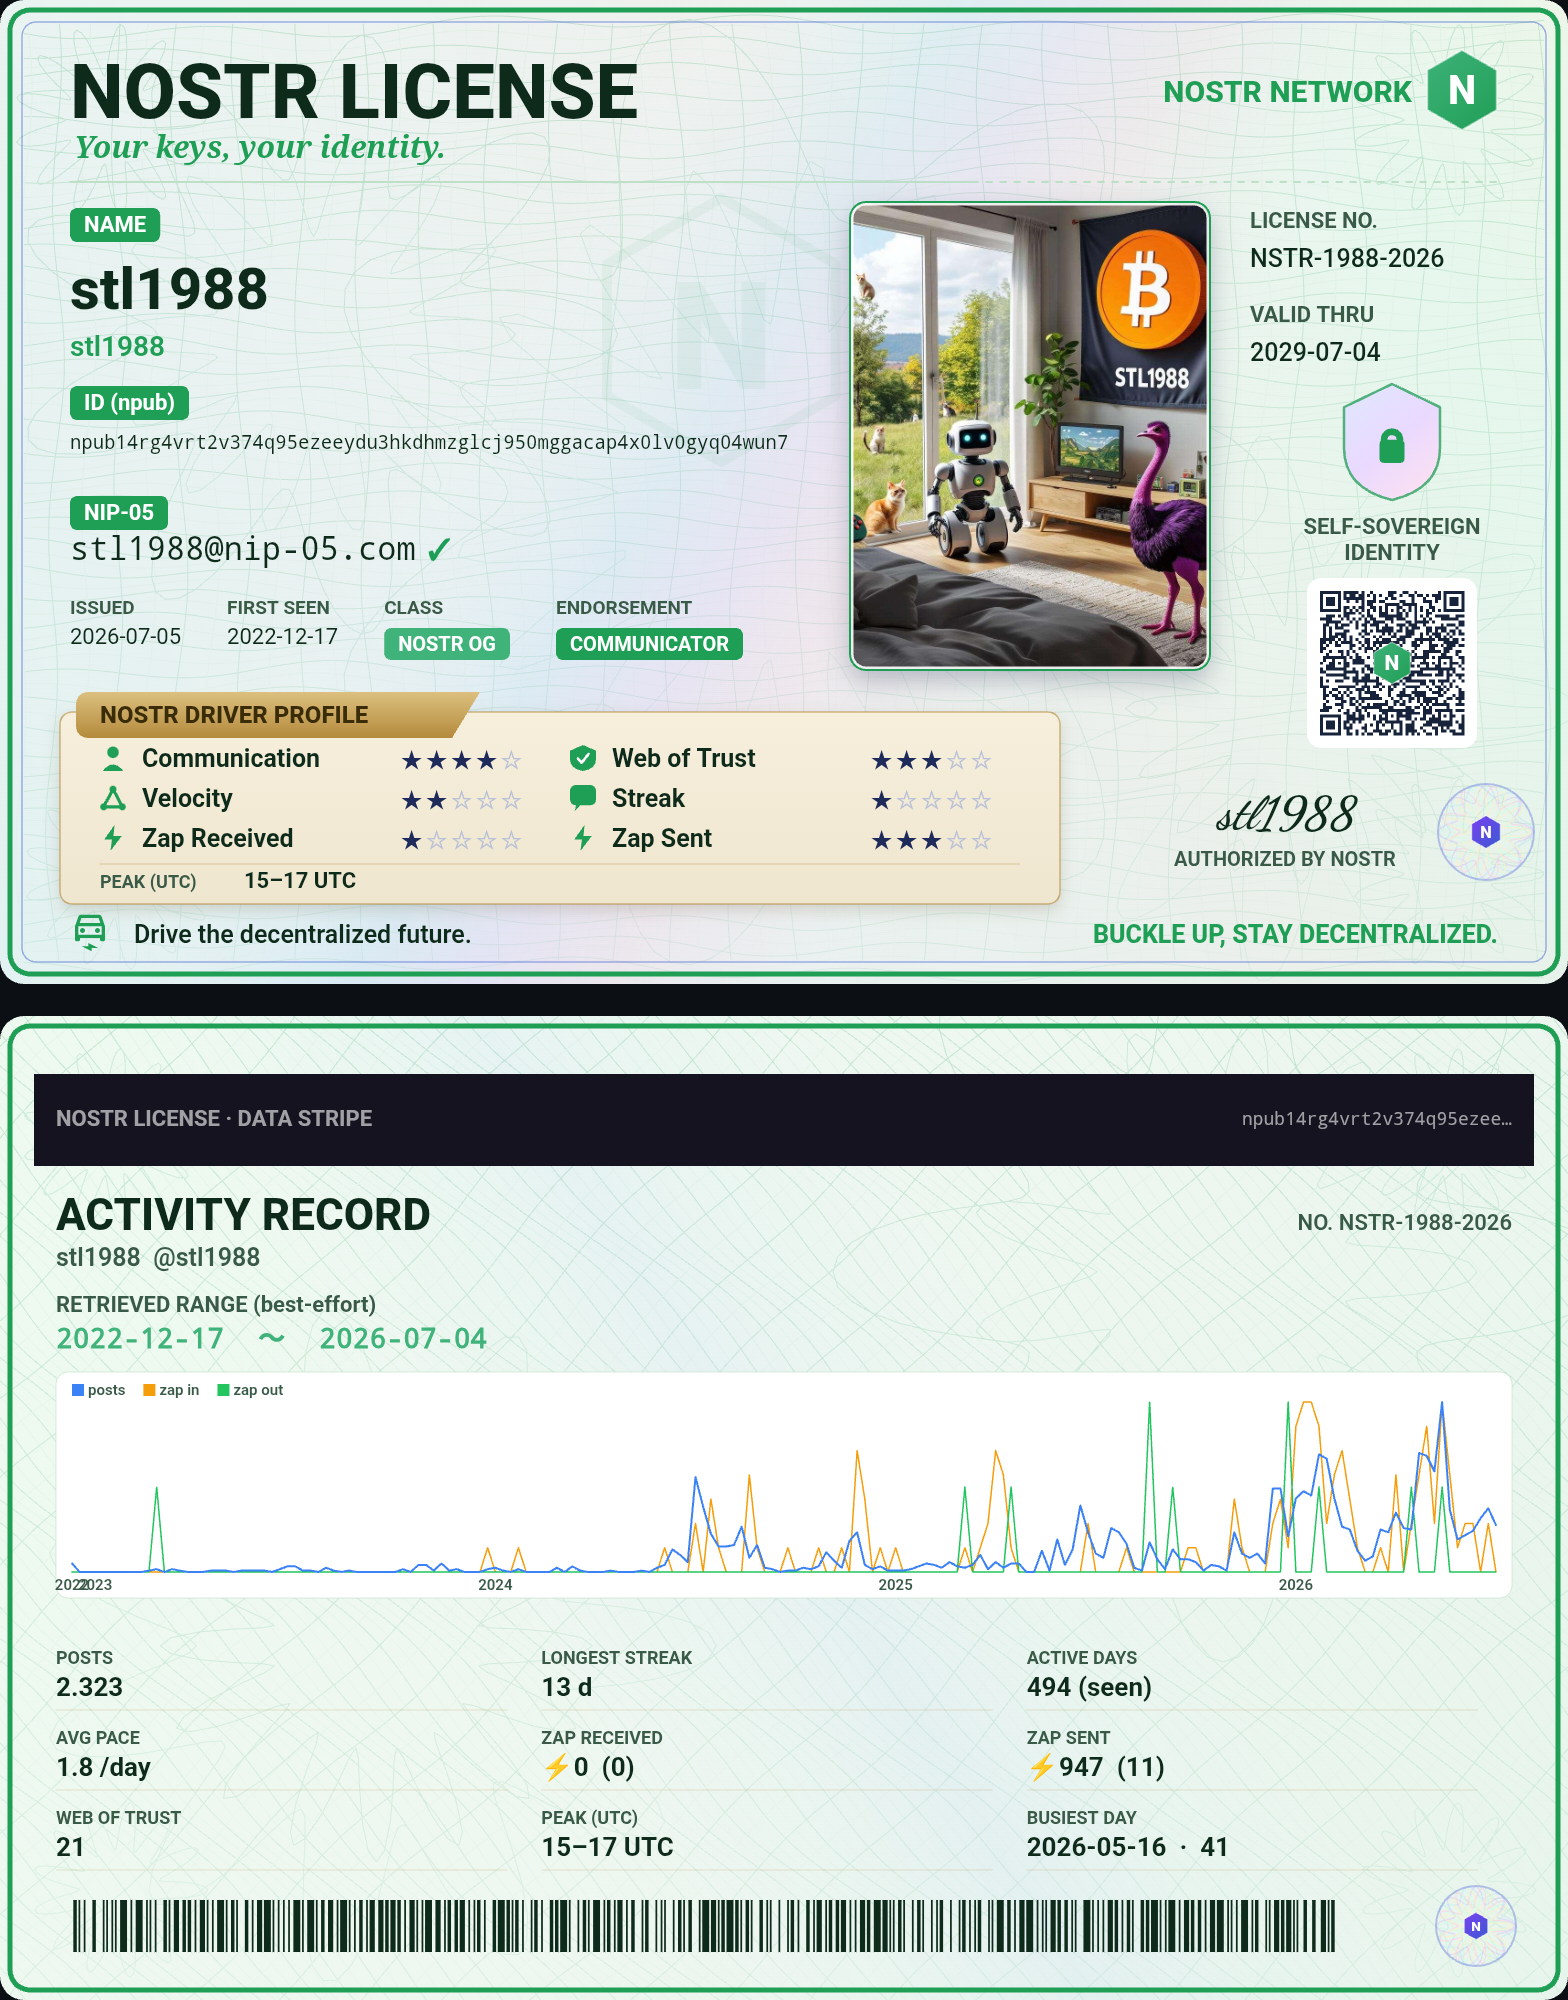
Task: Click the Communication person icon
Action: (x=113, y=759)
